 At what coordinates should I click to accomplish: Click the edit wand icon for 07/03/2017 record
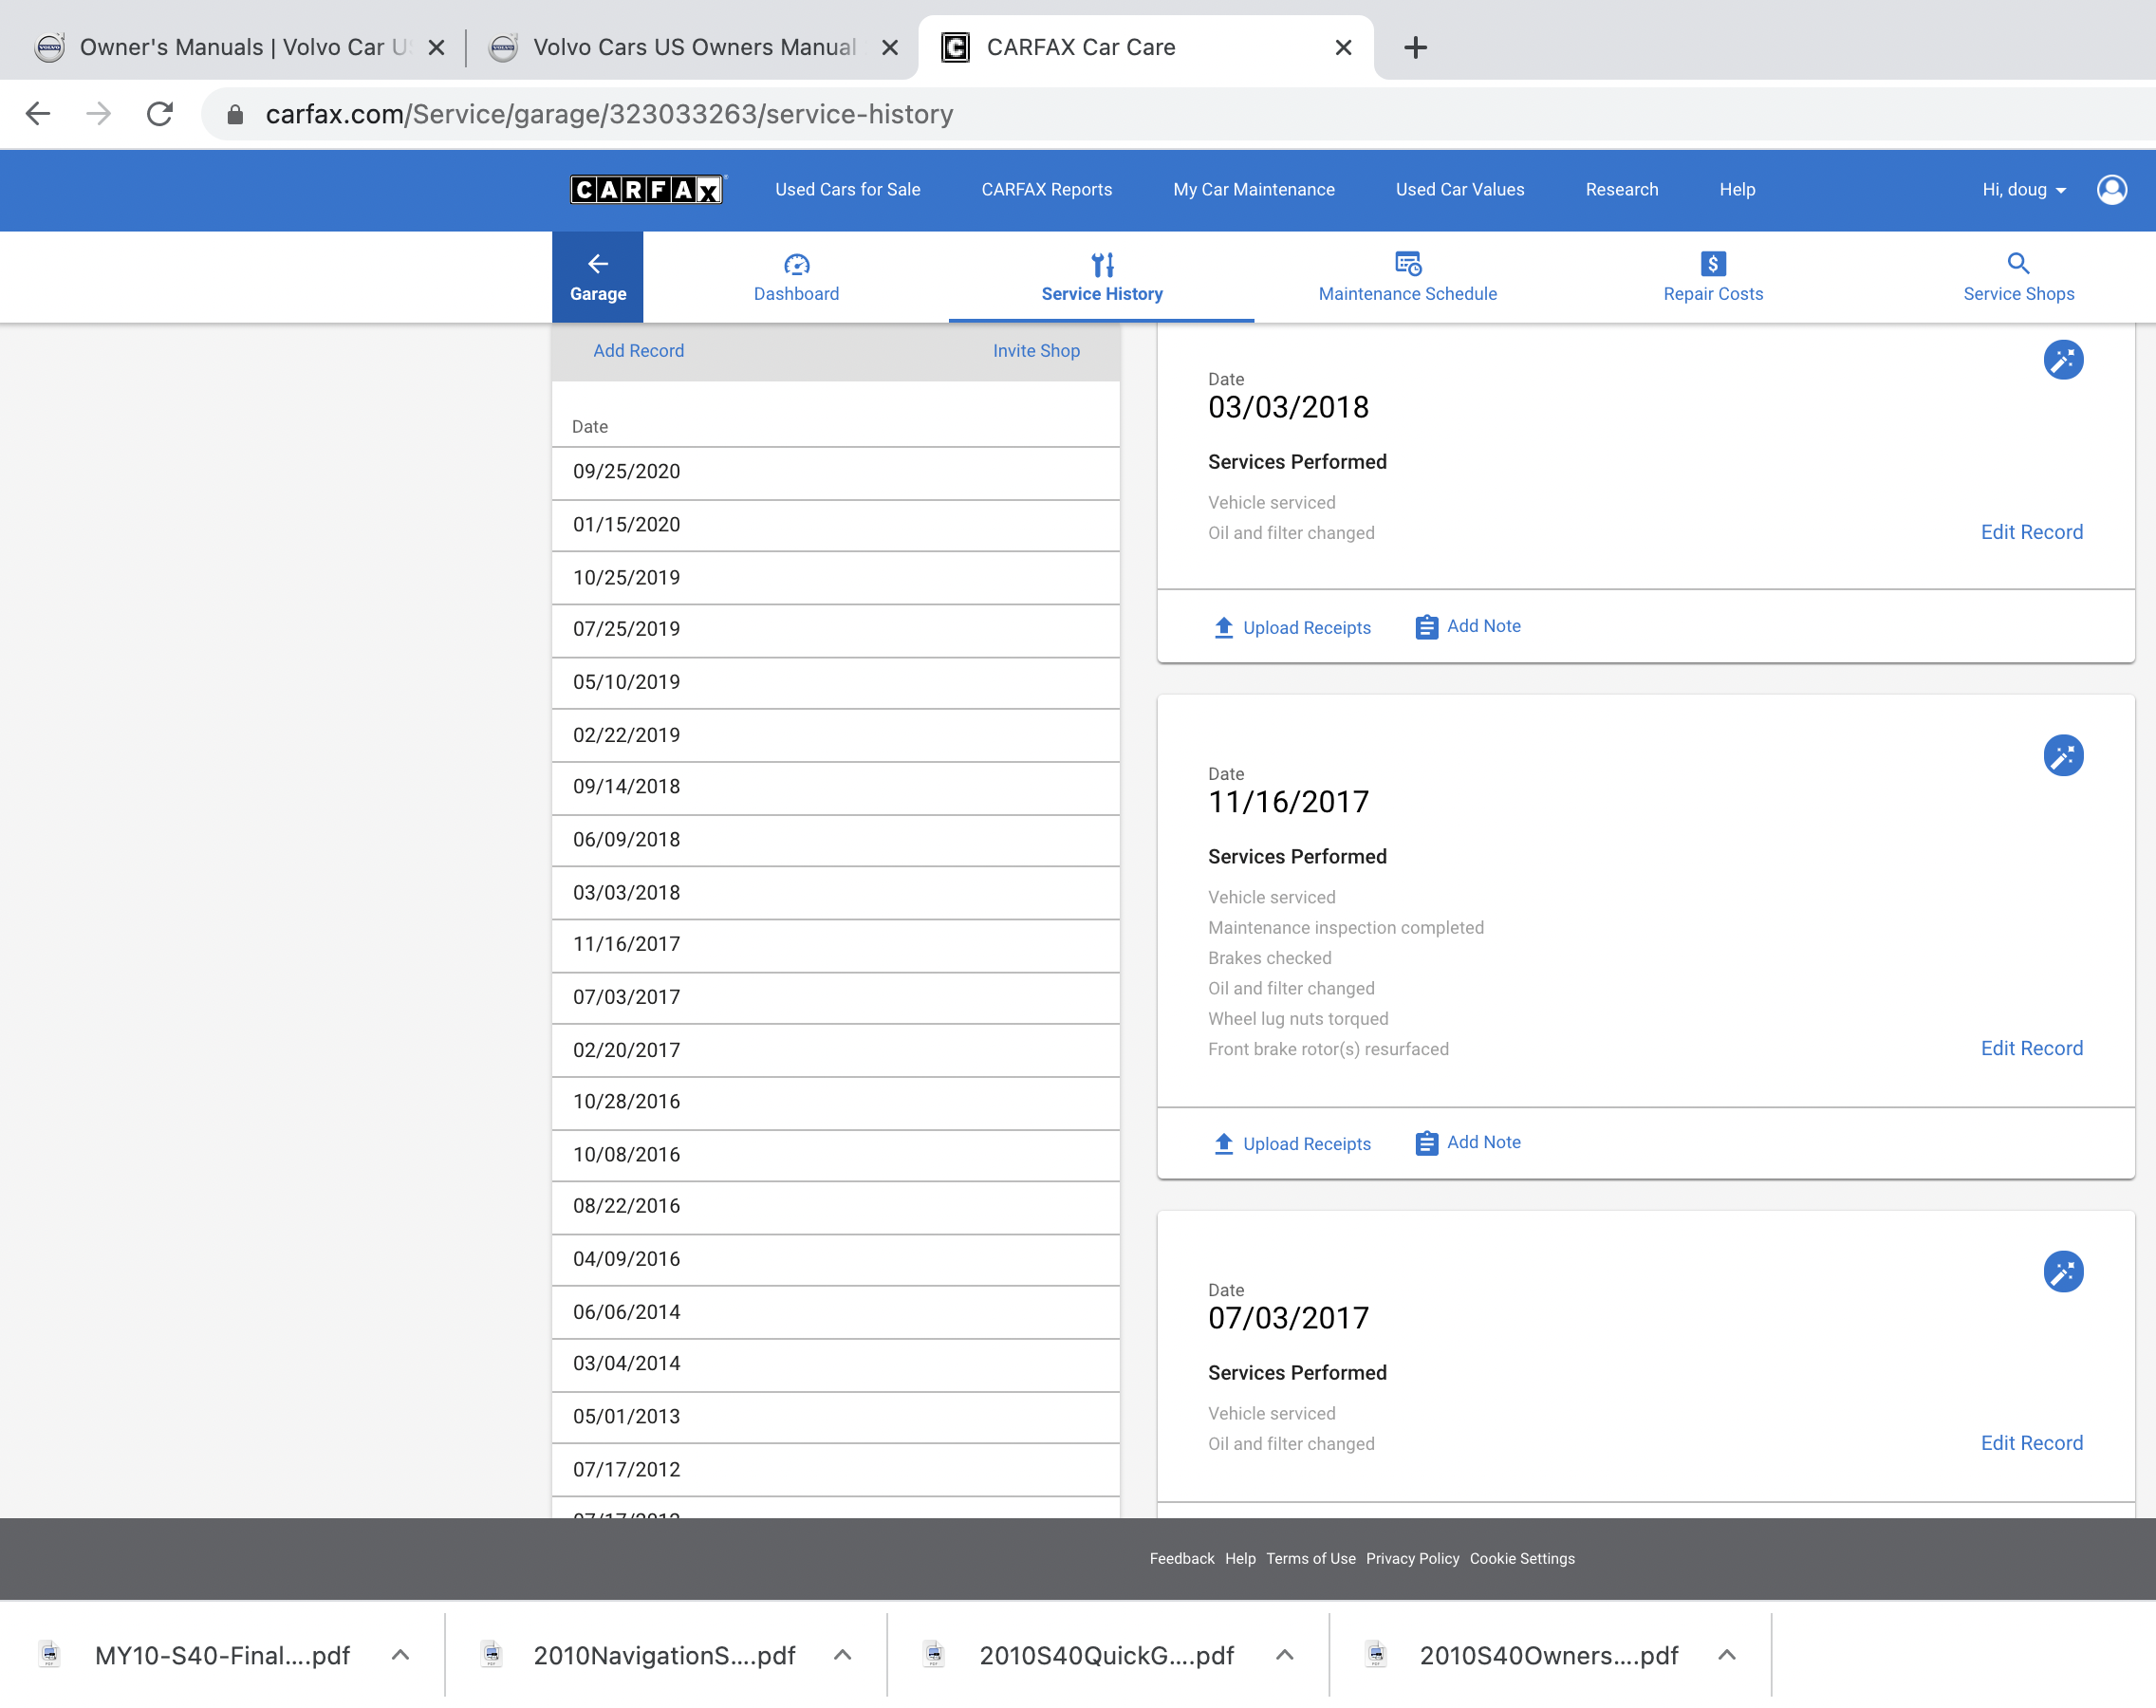coord(2063,1271)
